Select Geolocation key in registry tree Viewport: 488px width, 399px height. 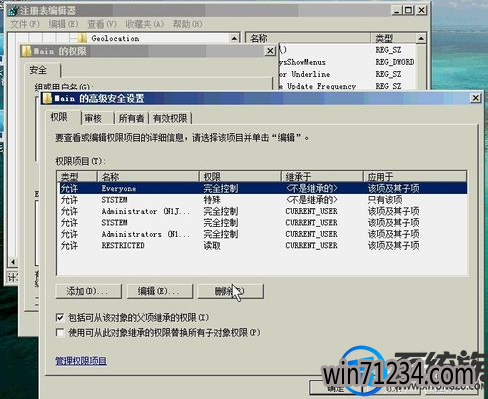tap(115, 39)
